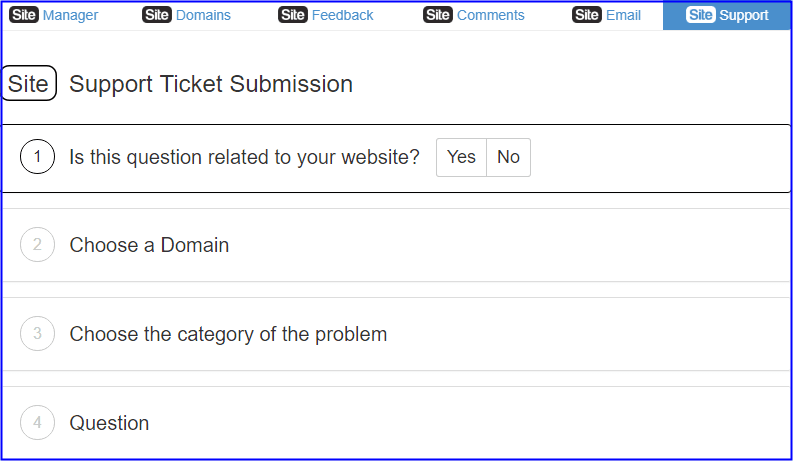Expand the Choose a Domain step
The height and width of the screenshot is (461, 793).
point(396,245)
